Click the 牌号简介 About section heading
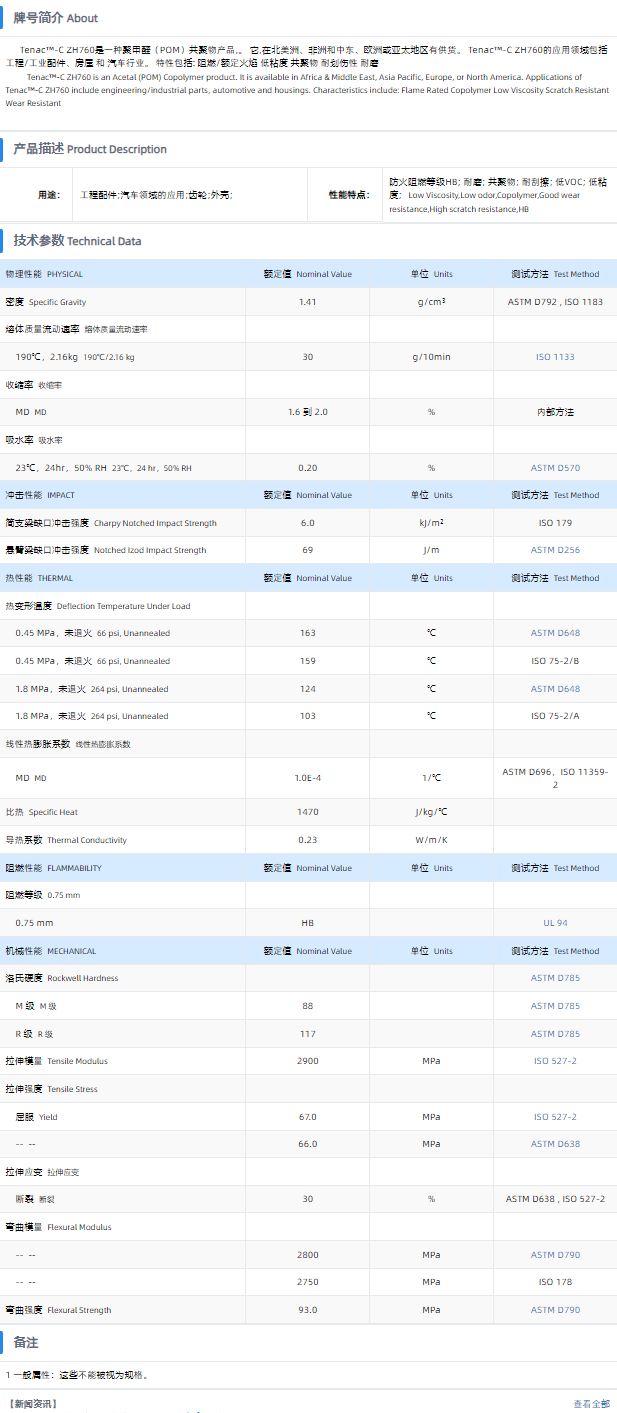The height and width of the screenshot is (1413, 617). click(x=56, y=18)
